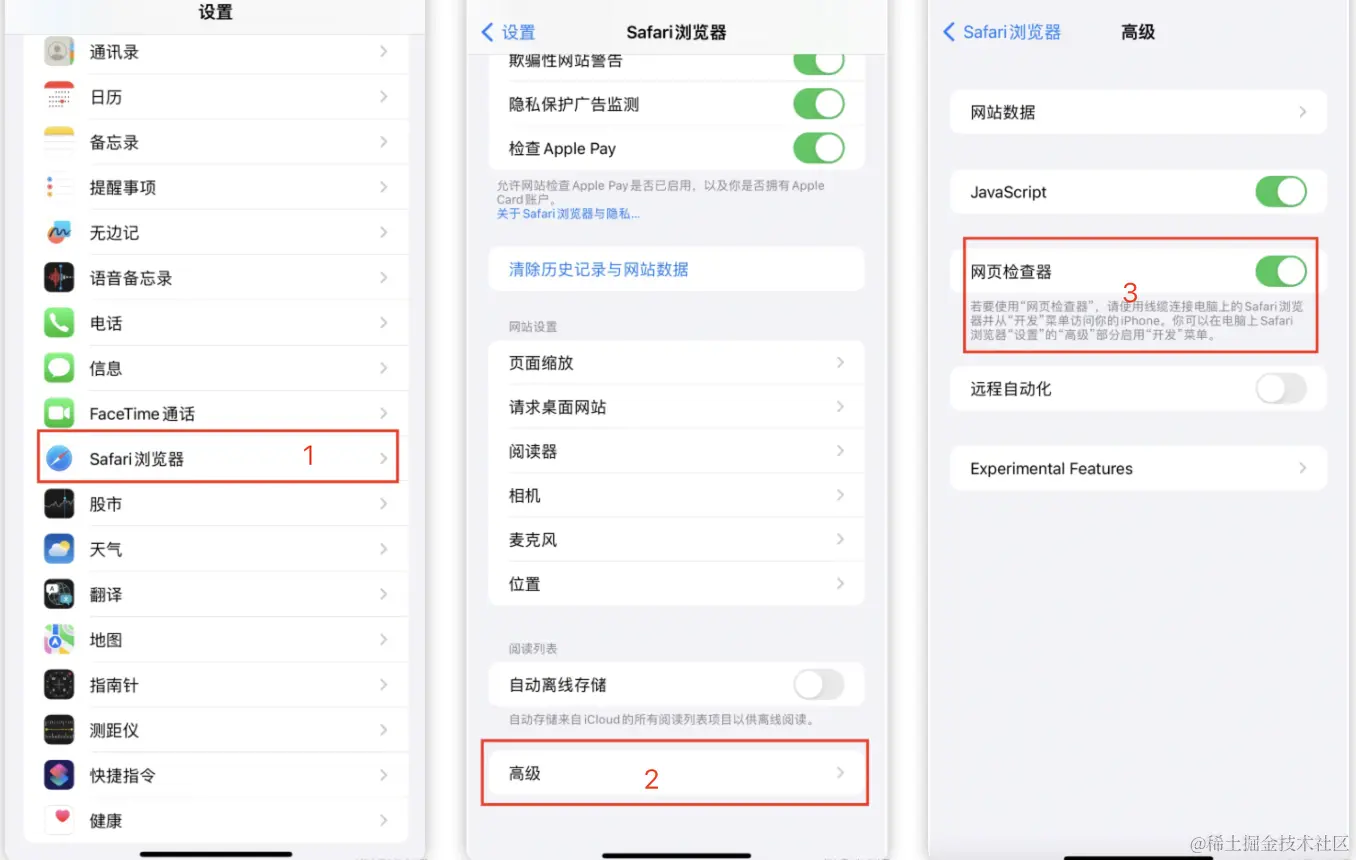Open 位置 row chevron
Screen dimensions: 1356x860
840,583
